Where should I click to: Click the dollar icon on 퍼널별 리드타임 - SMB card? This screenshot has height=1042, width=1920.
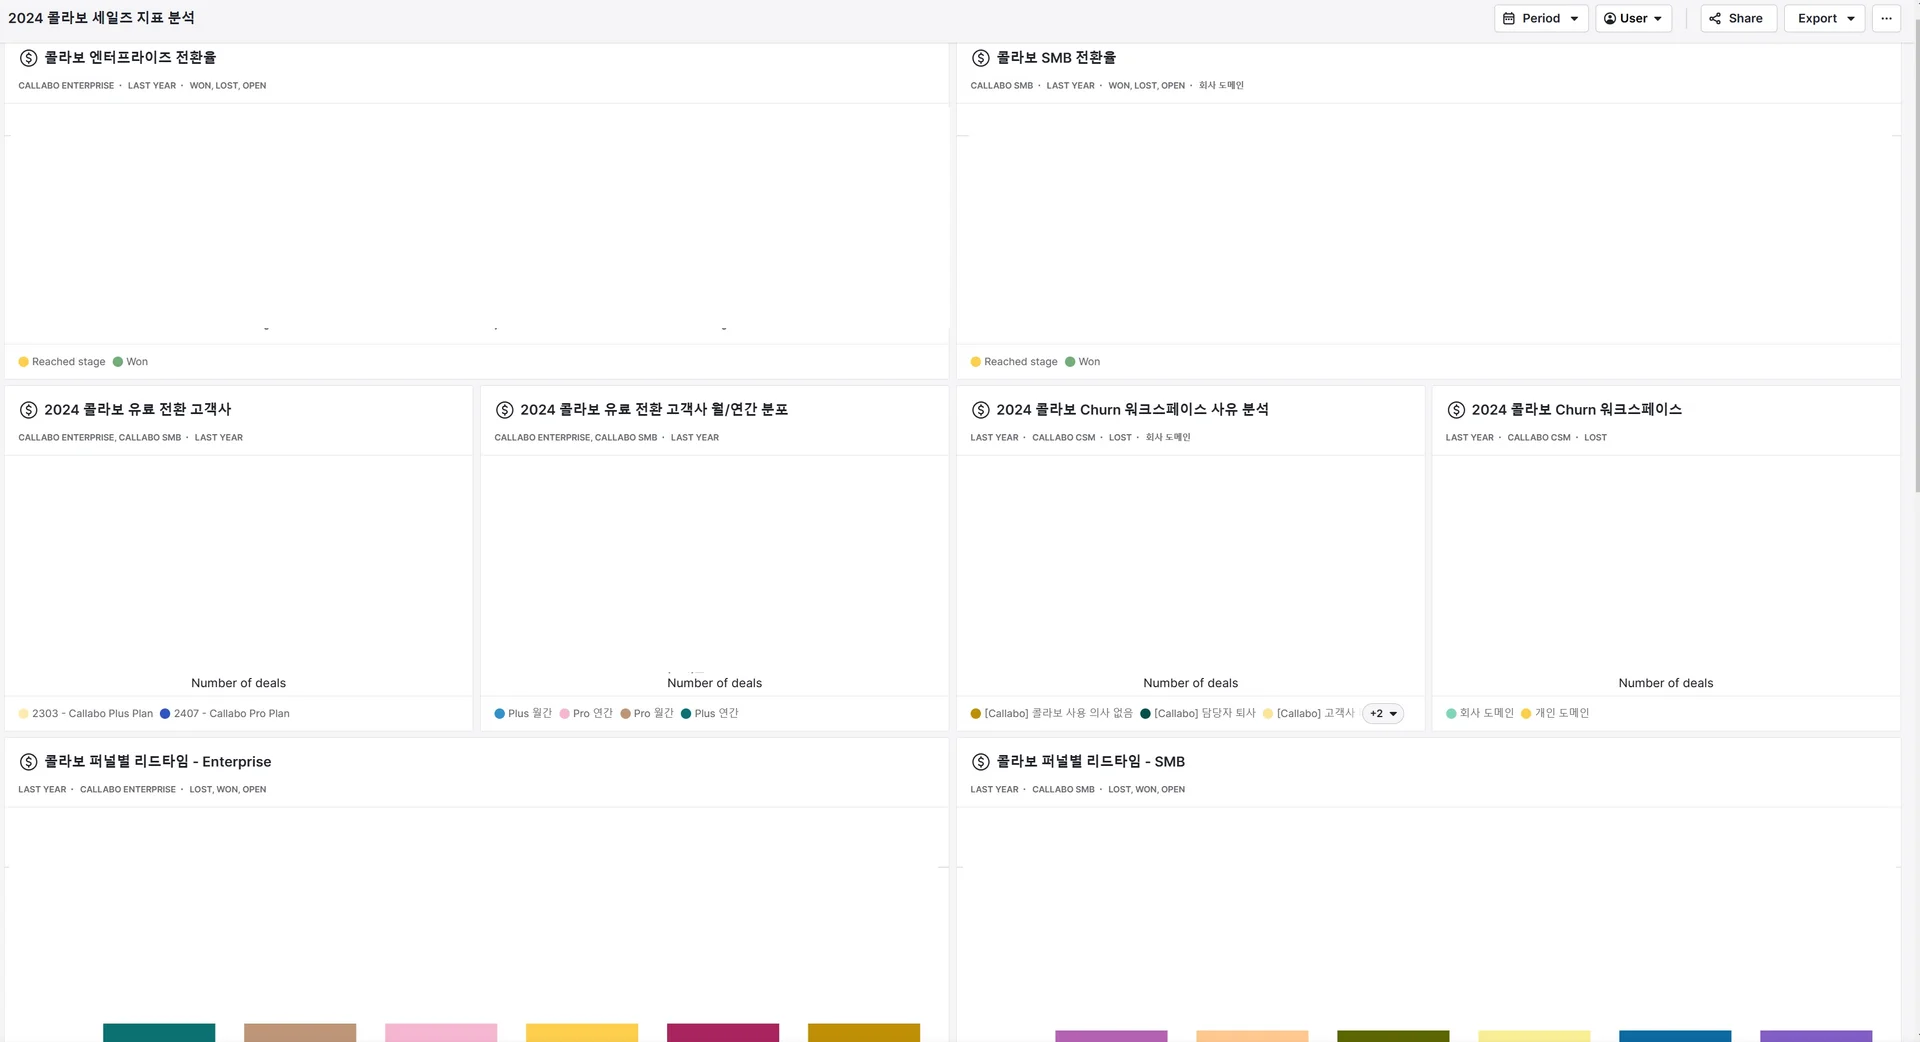coord(979,761)
